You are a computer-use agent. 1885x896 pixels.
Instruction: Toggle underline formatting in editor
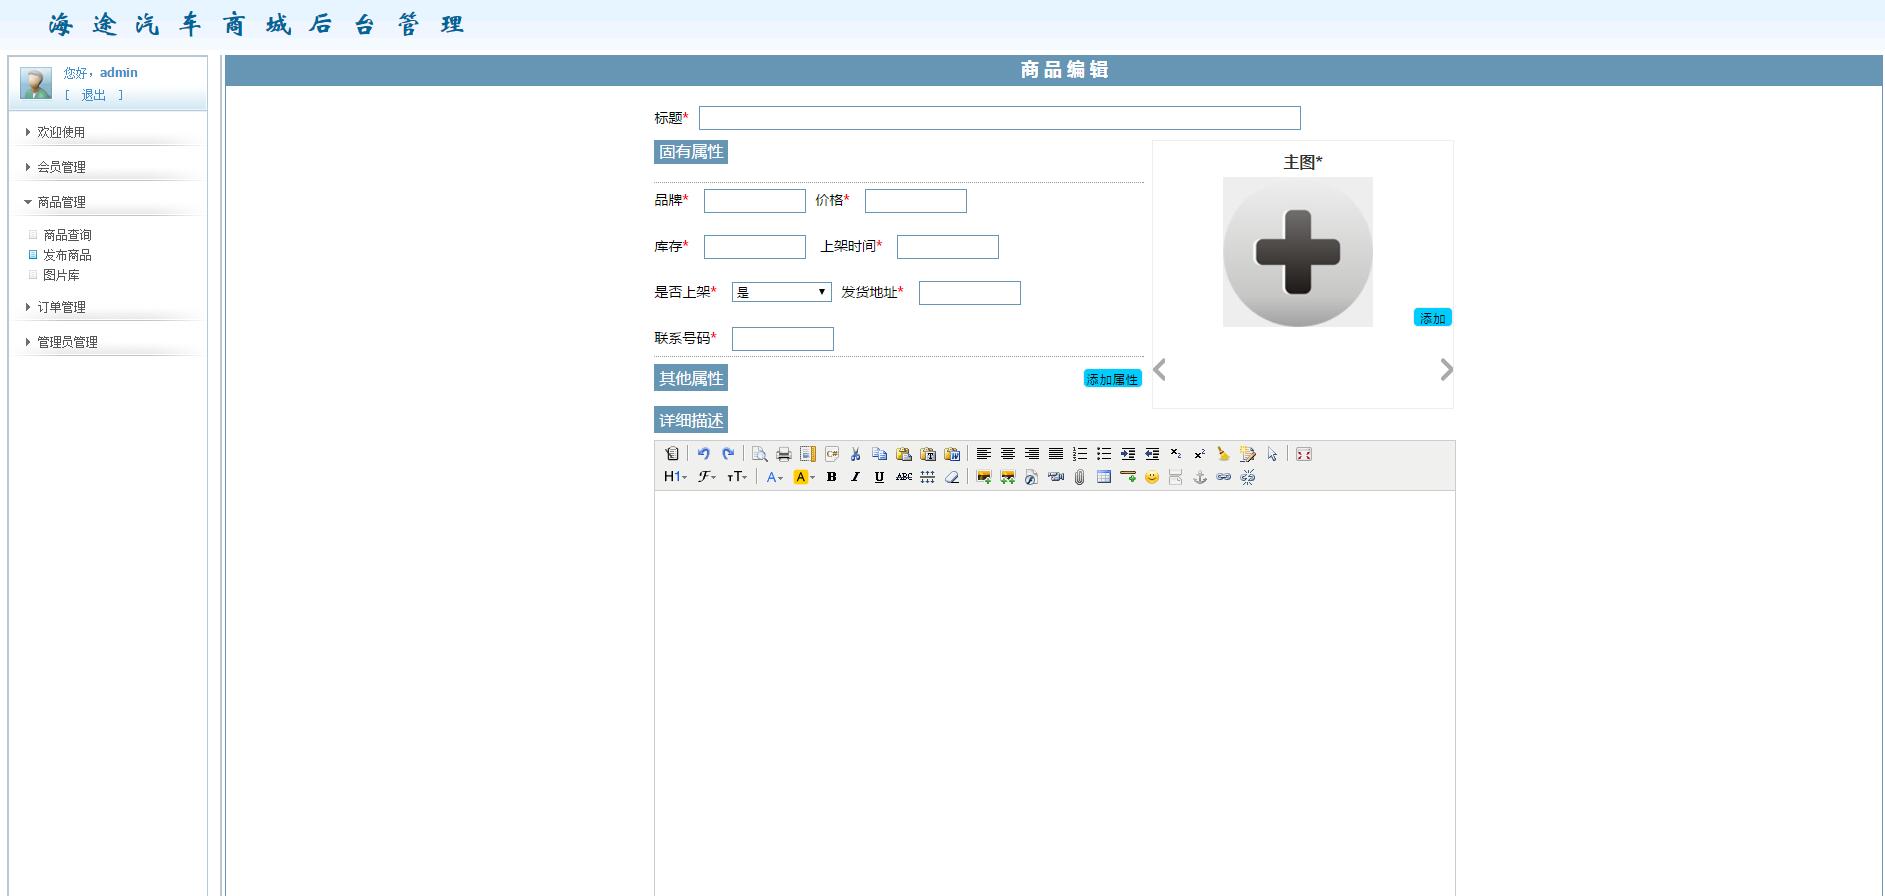point(879,477)
